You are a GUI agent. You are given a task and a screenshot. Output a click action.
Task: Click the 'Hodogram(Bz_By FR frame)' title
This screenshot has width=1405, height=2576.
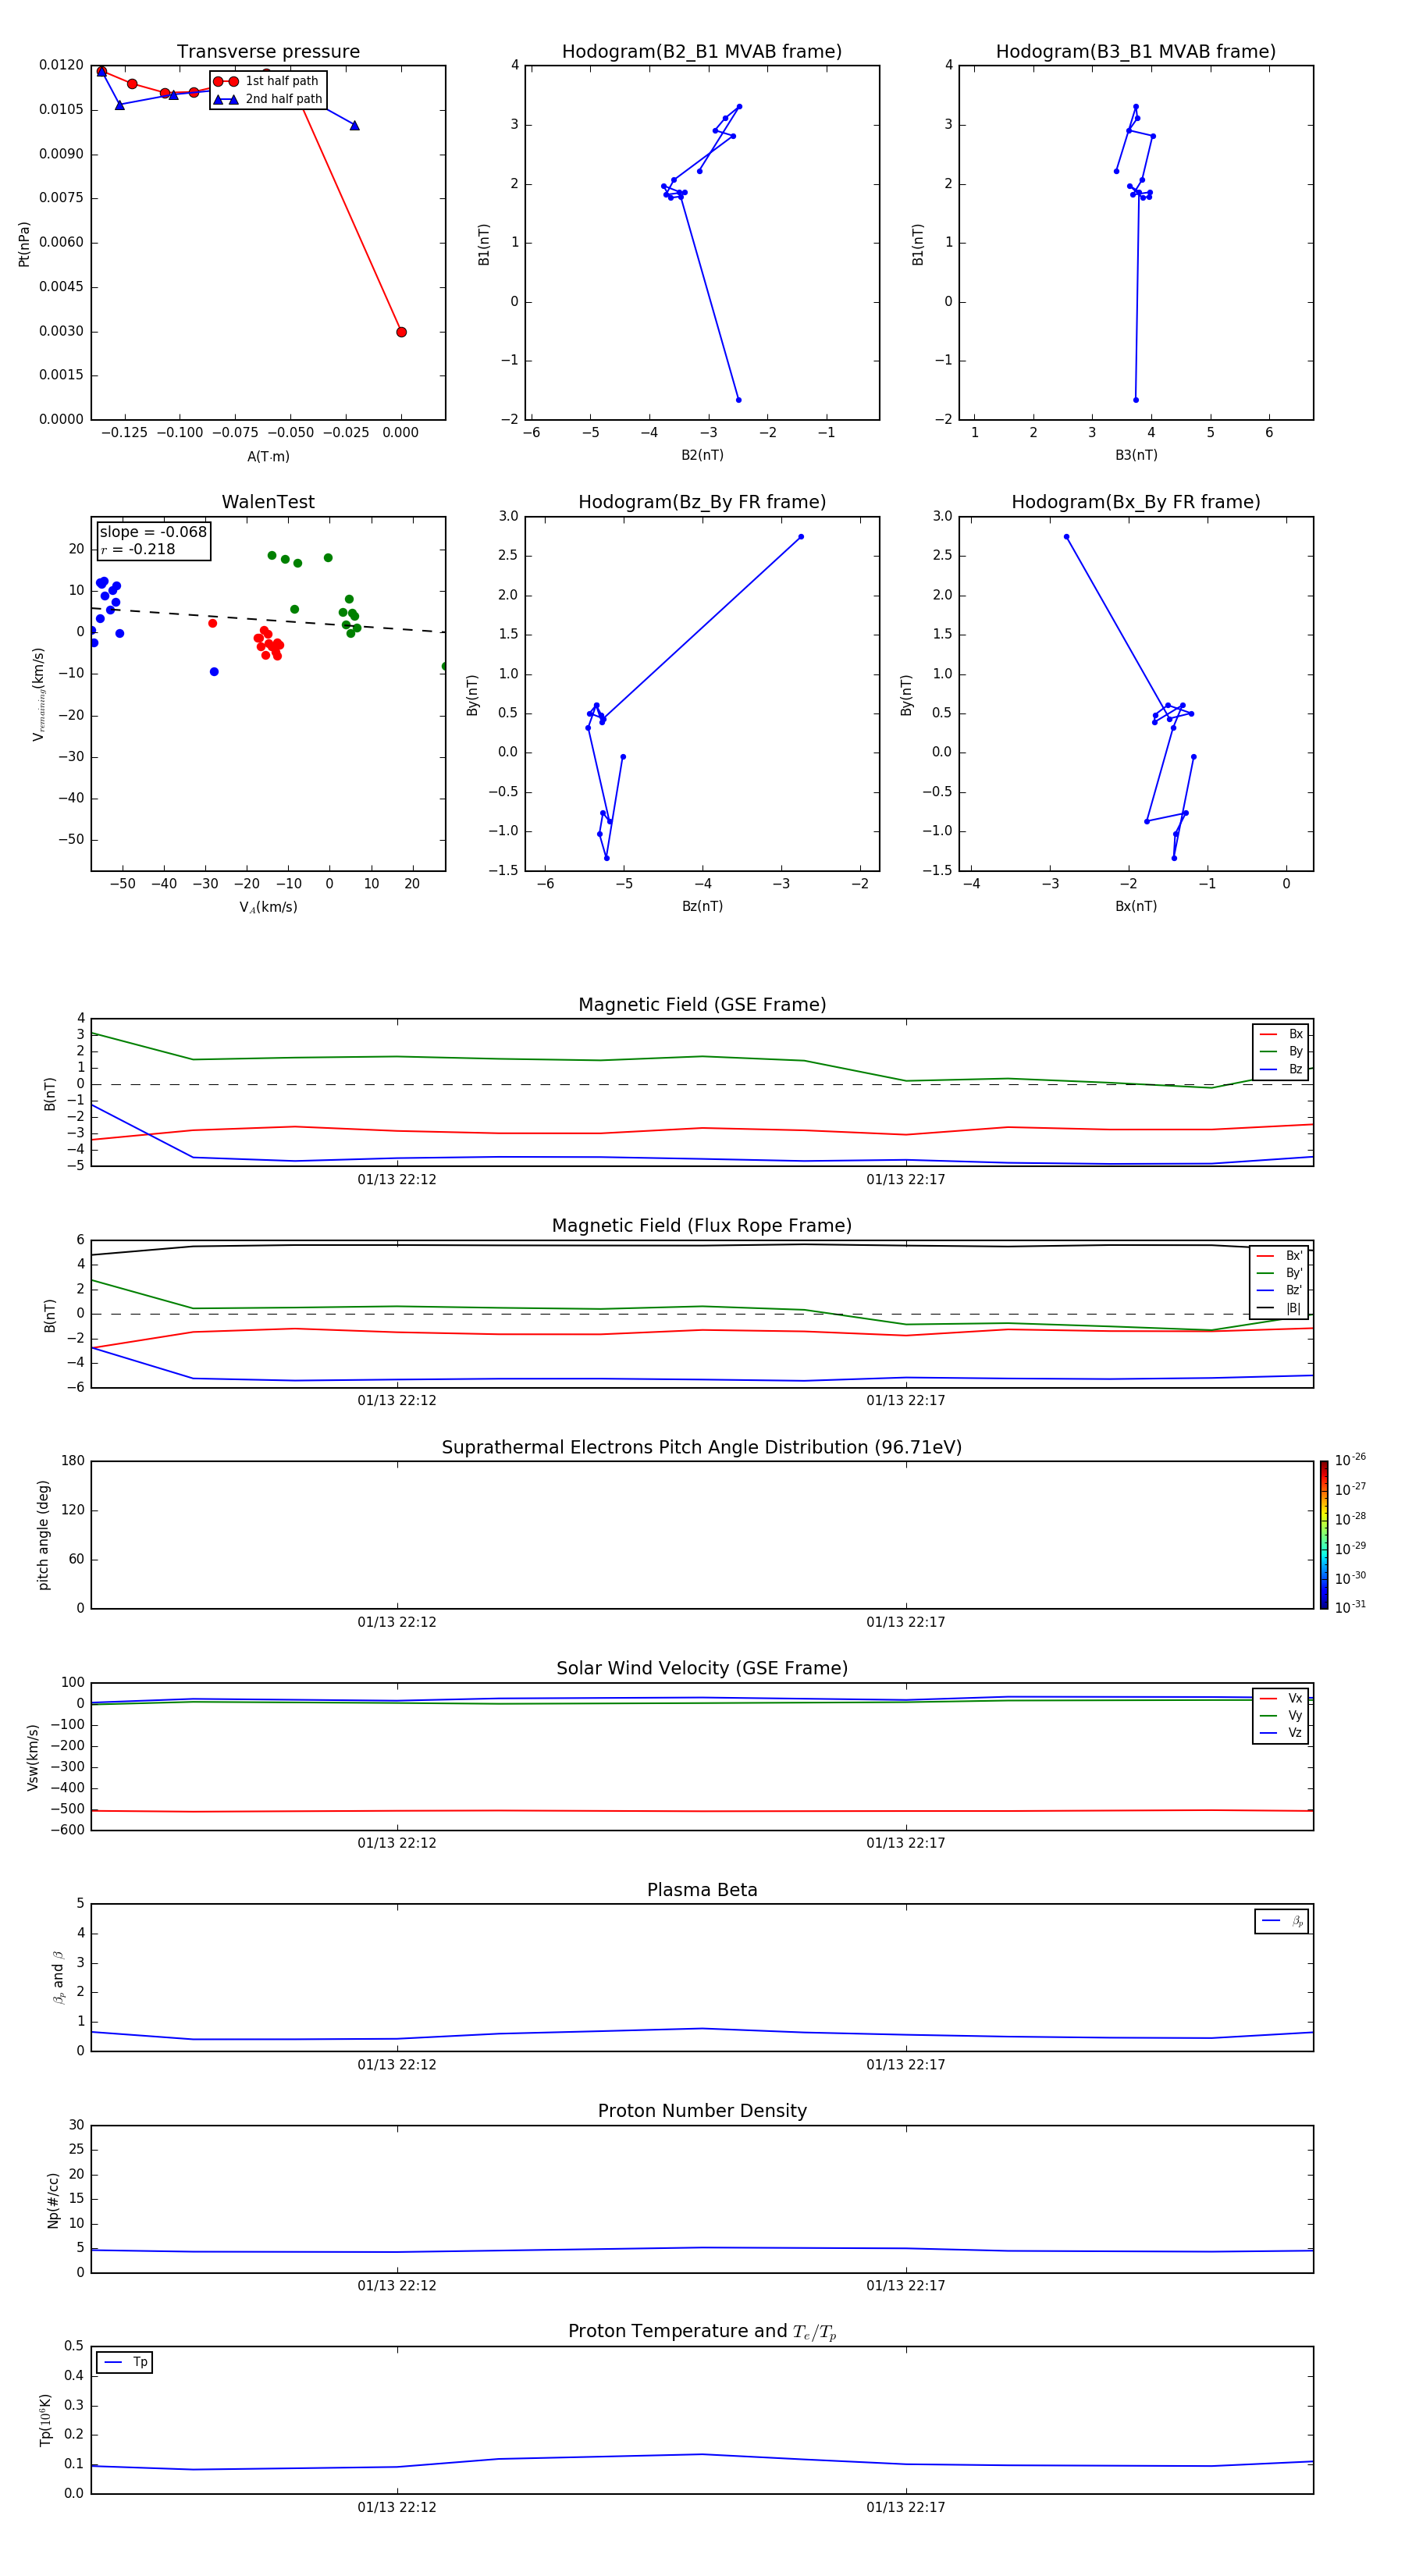[x=702, y=502]
